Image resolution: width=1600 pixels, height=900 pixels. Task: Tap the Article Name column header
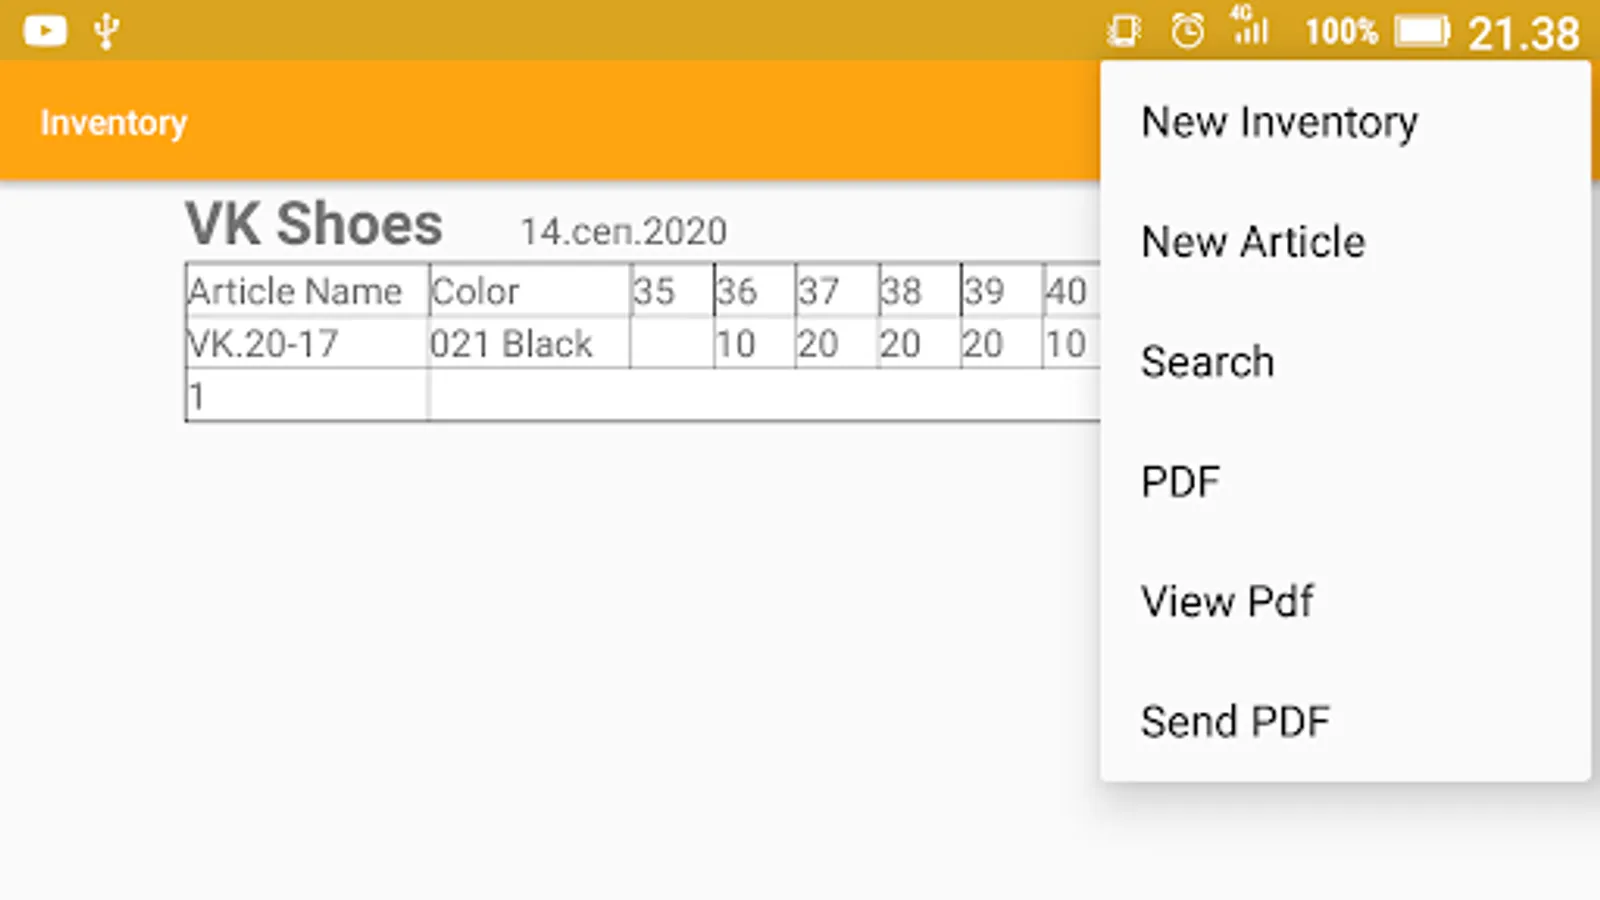295,291
